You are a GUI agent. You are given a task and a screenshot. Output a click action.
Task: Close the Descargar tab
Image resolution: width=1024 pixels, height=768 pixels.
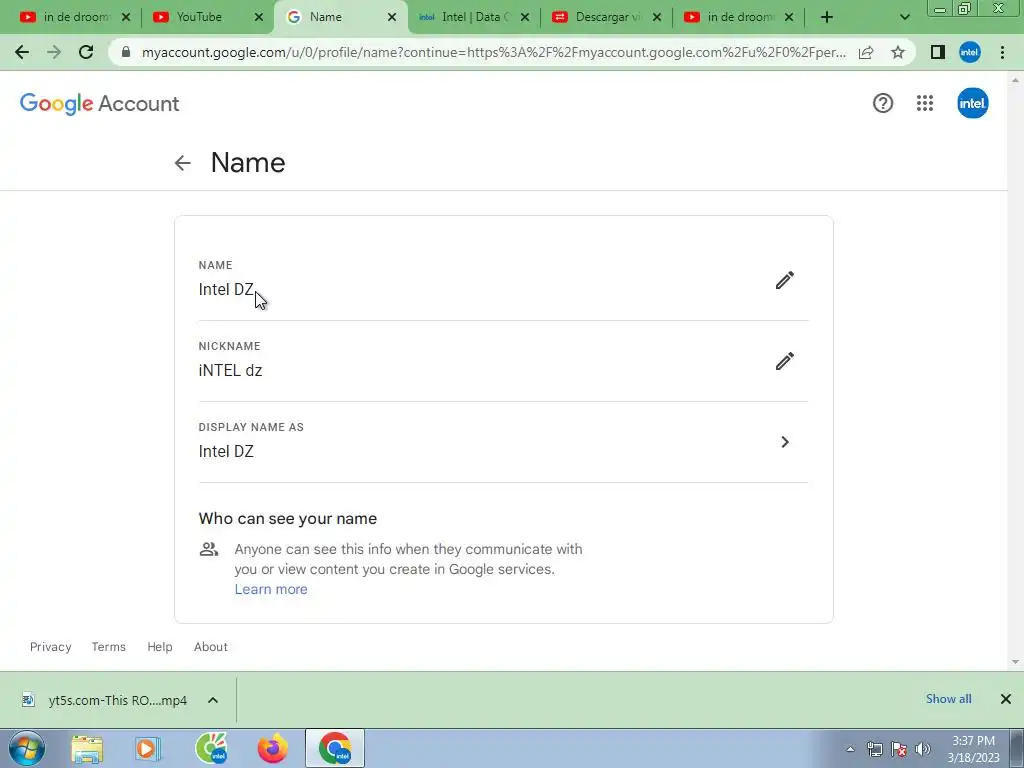click(x=657, y=17)
